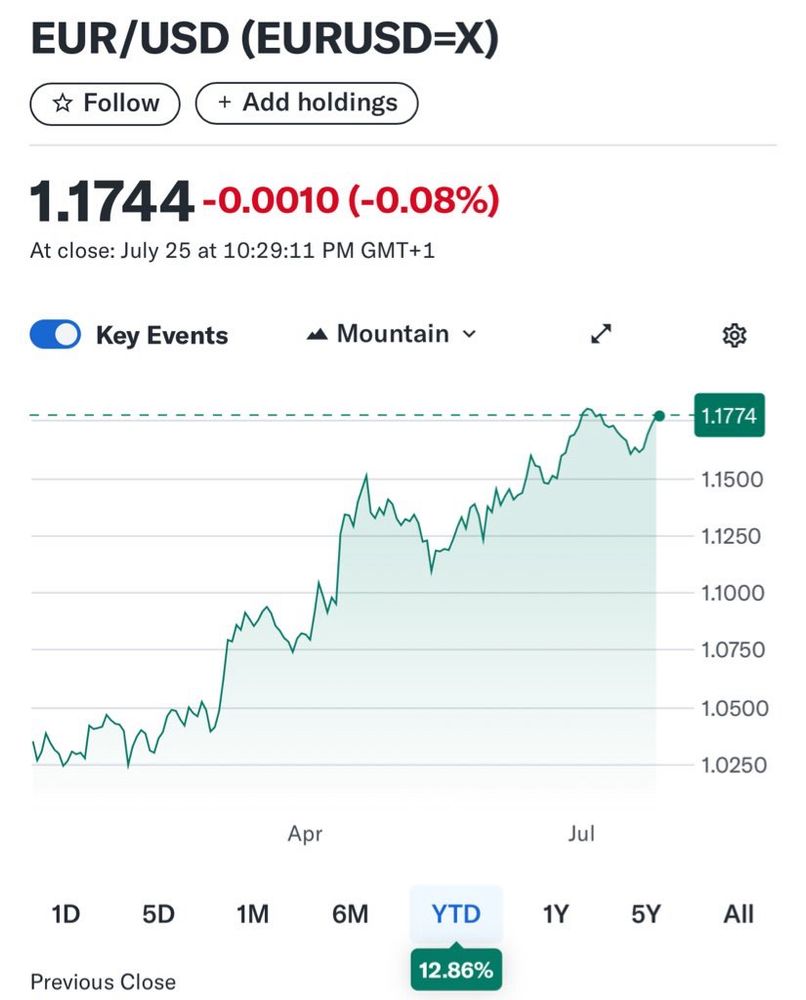Select the 5D time range
This screenshot has height=1000, width=806.
(158, 914)
